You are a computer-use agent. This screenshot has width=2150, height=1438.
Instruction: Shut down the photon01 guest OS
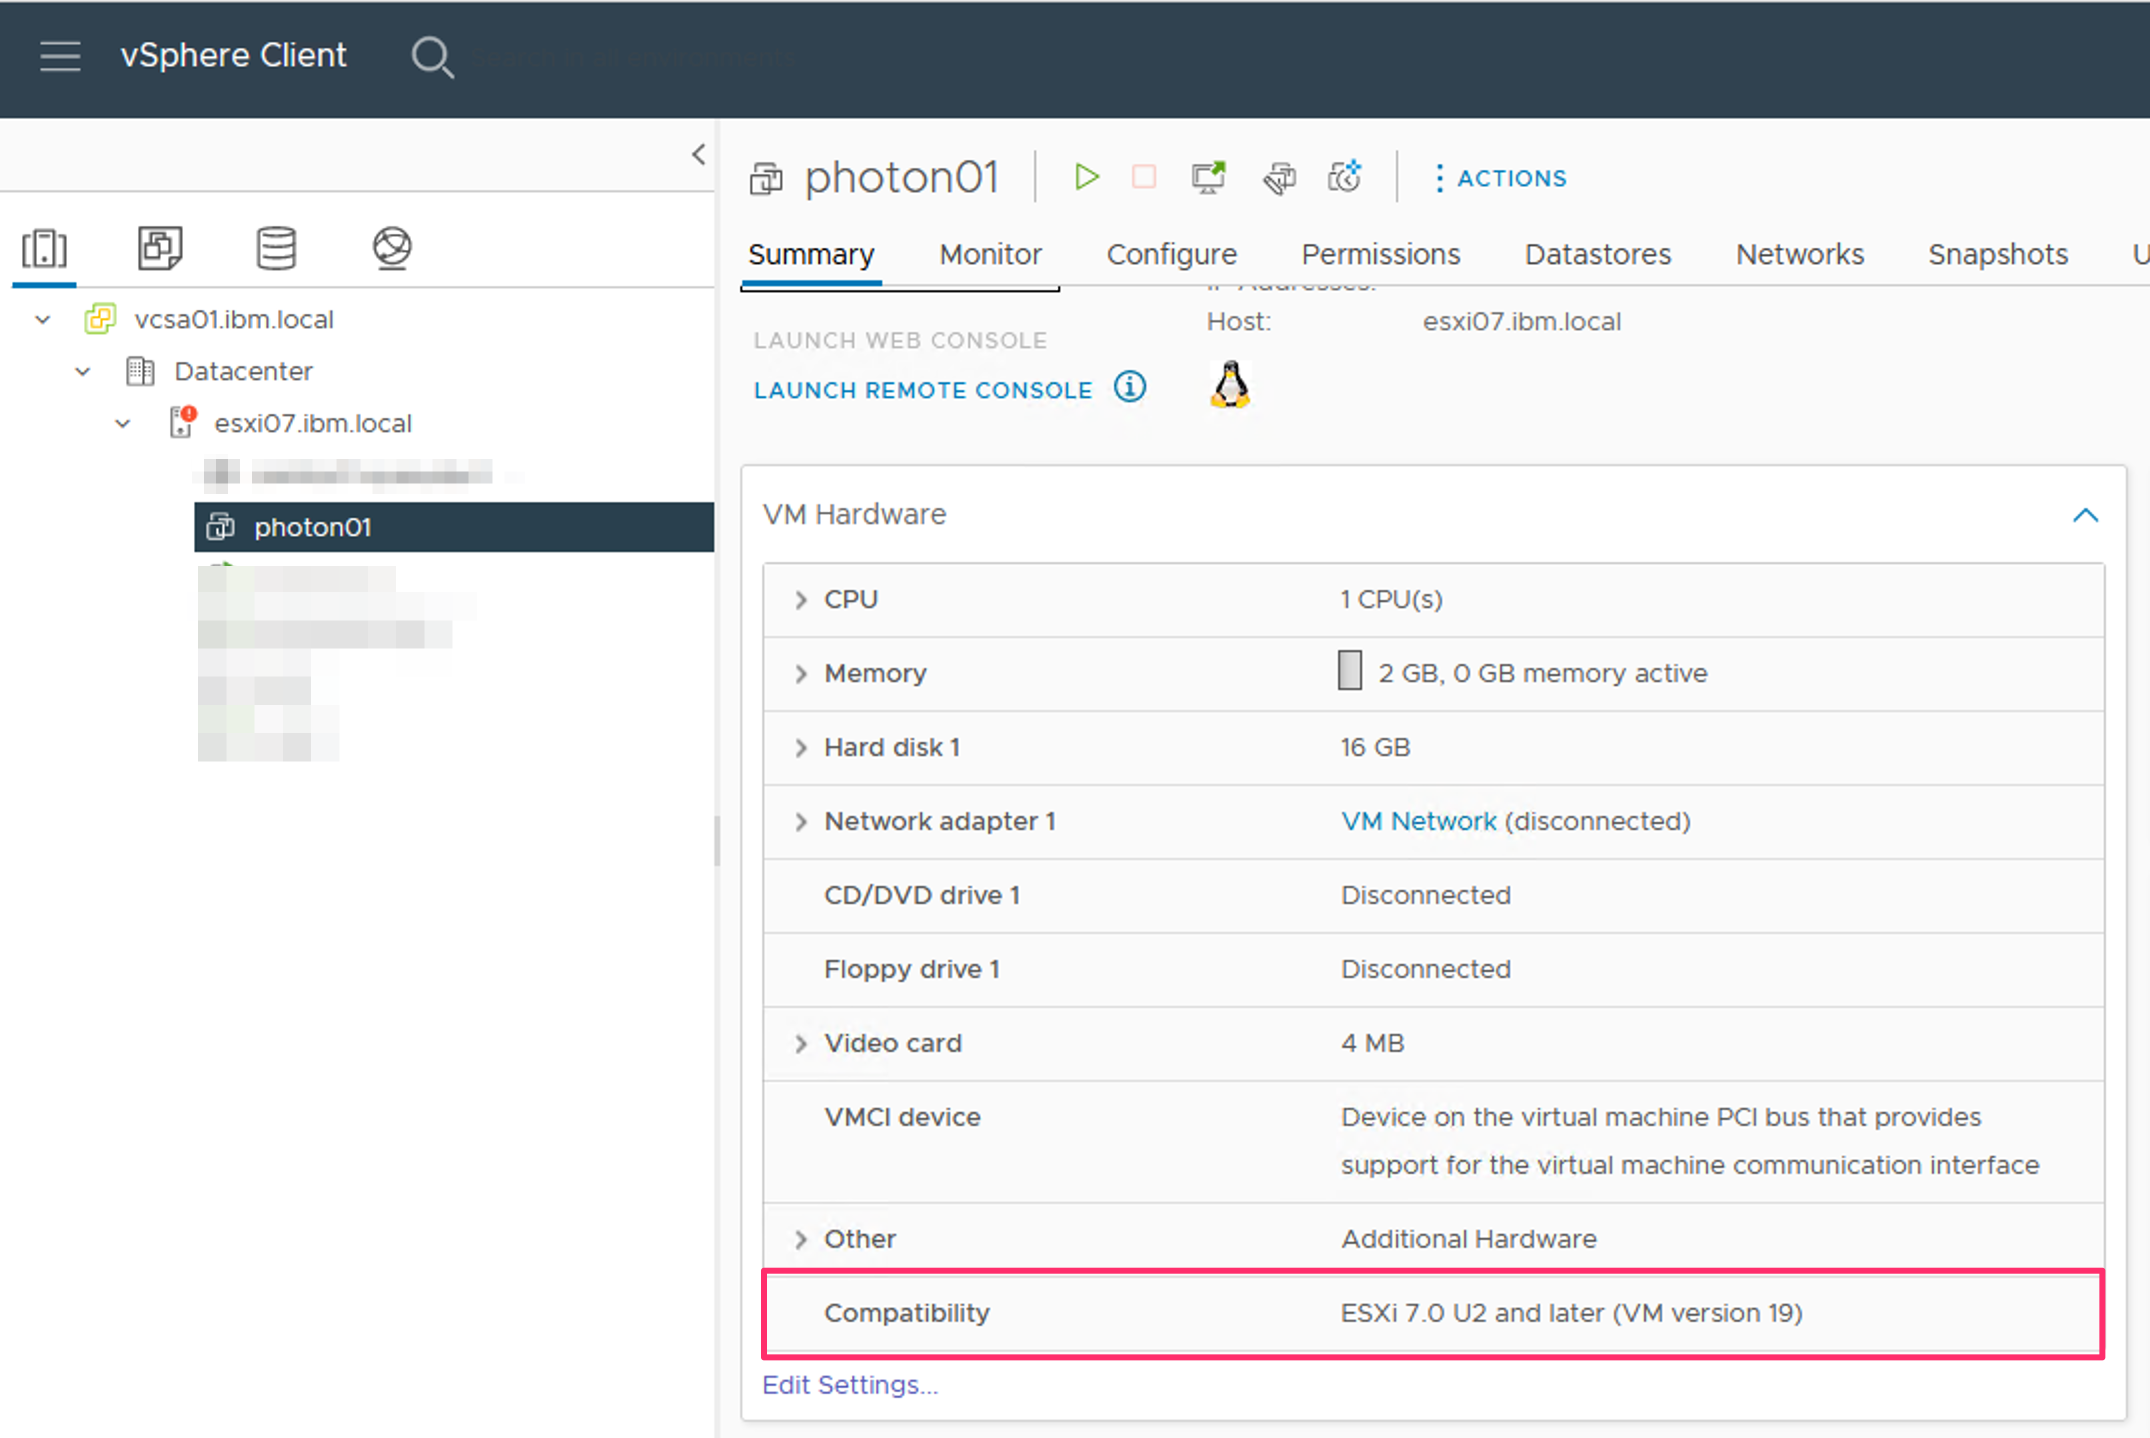pyautogui.click(x=1144, y=177)
